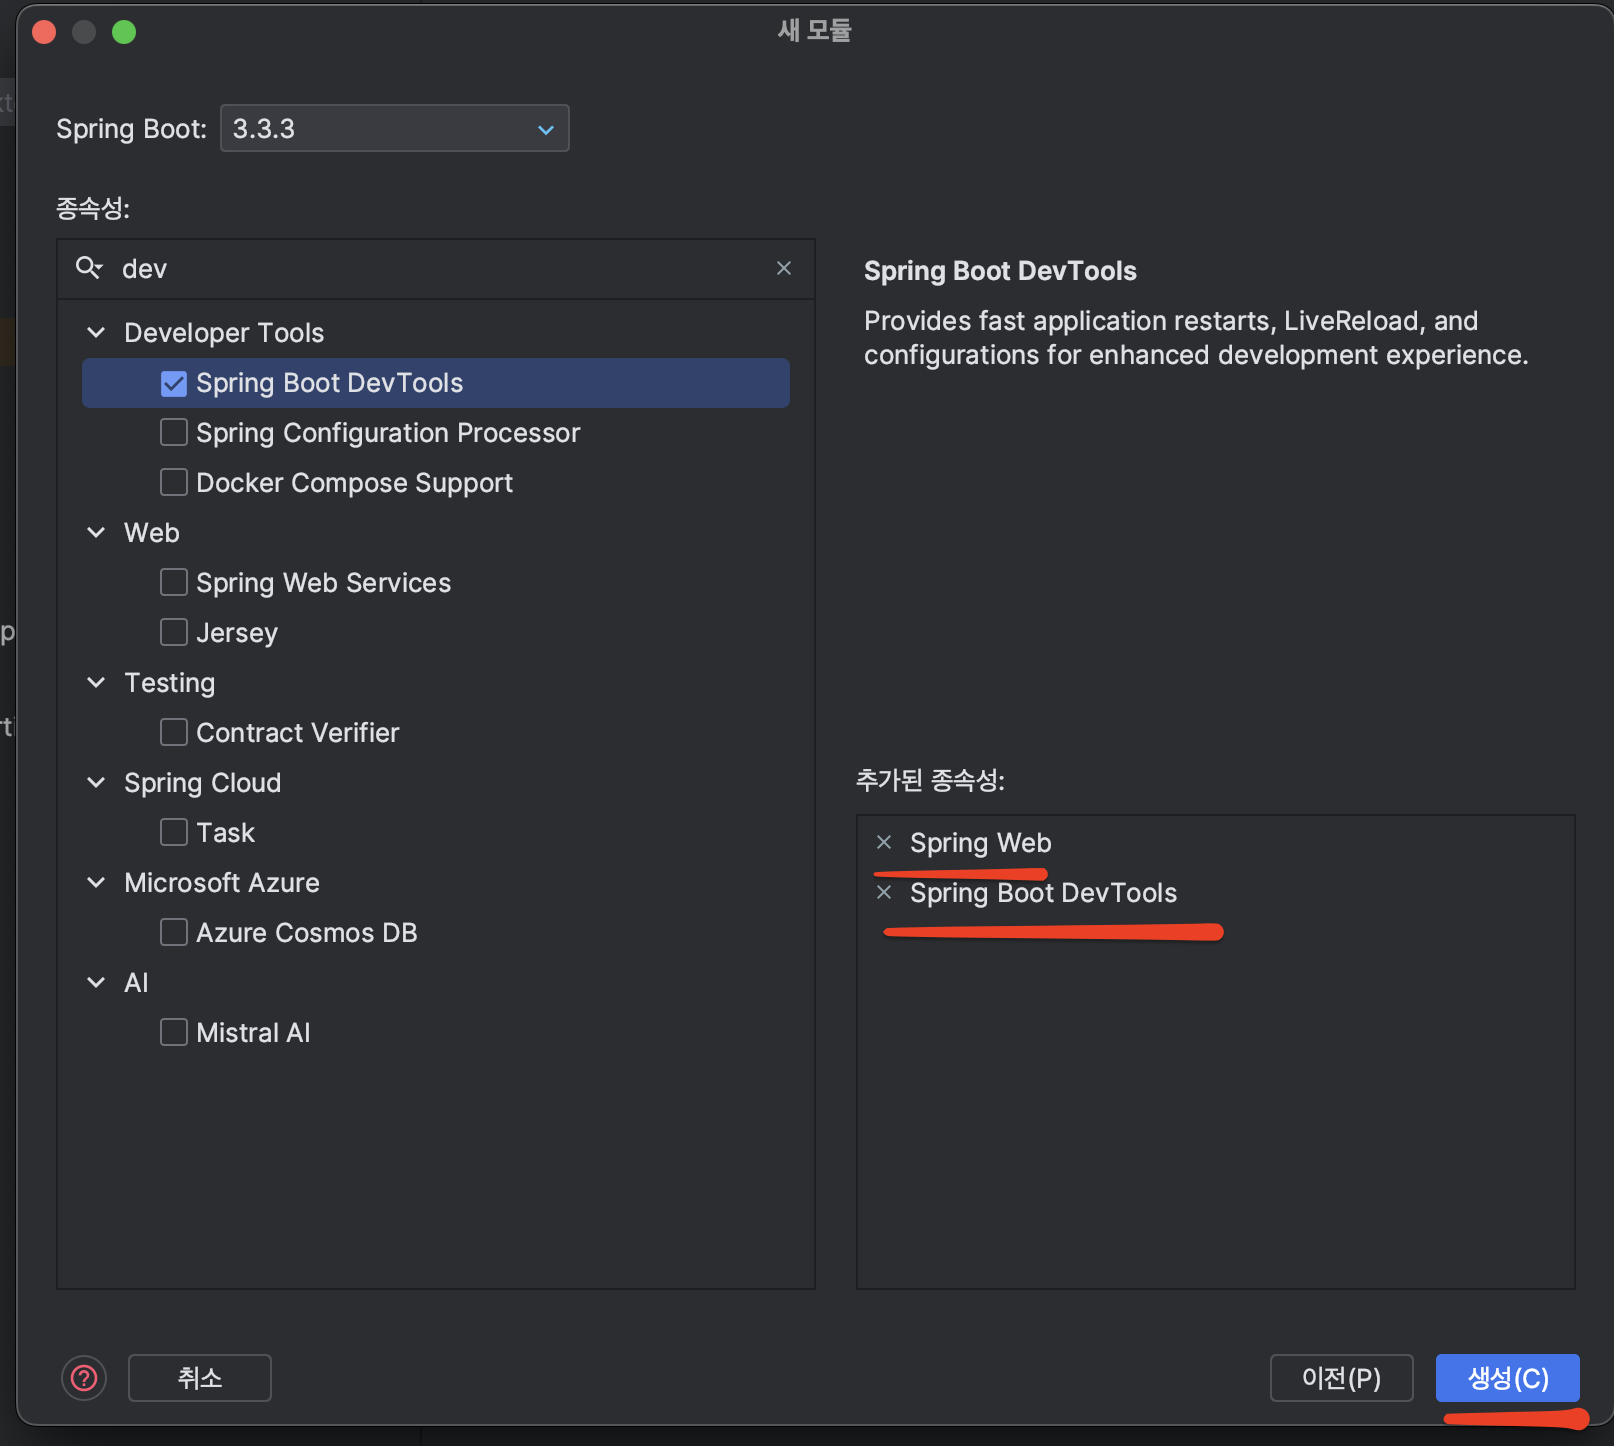Image resolution: width=1614 pixels, height=1446 pixels.
Task: Tick the Jersey checkbox
Action: click(174, 633)
